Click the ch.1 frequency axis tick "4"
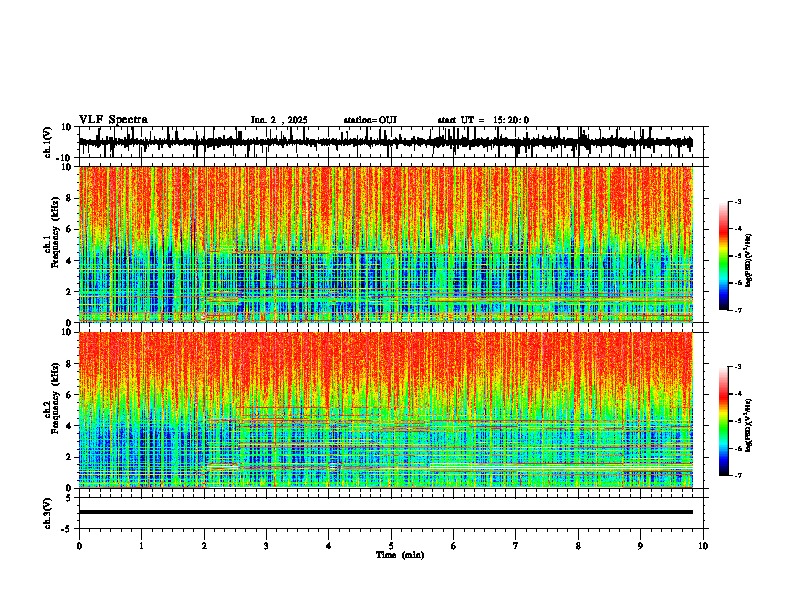 click(x=69, y=261)
